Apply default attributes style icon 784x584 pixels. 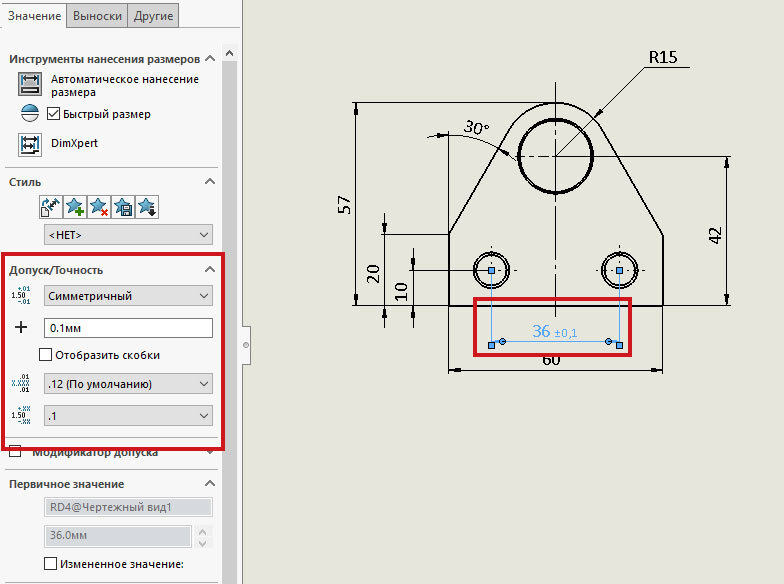tap(50, 206)
